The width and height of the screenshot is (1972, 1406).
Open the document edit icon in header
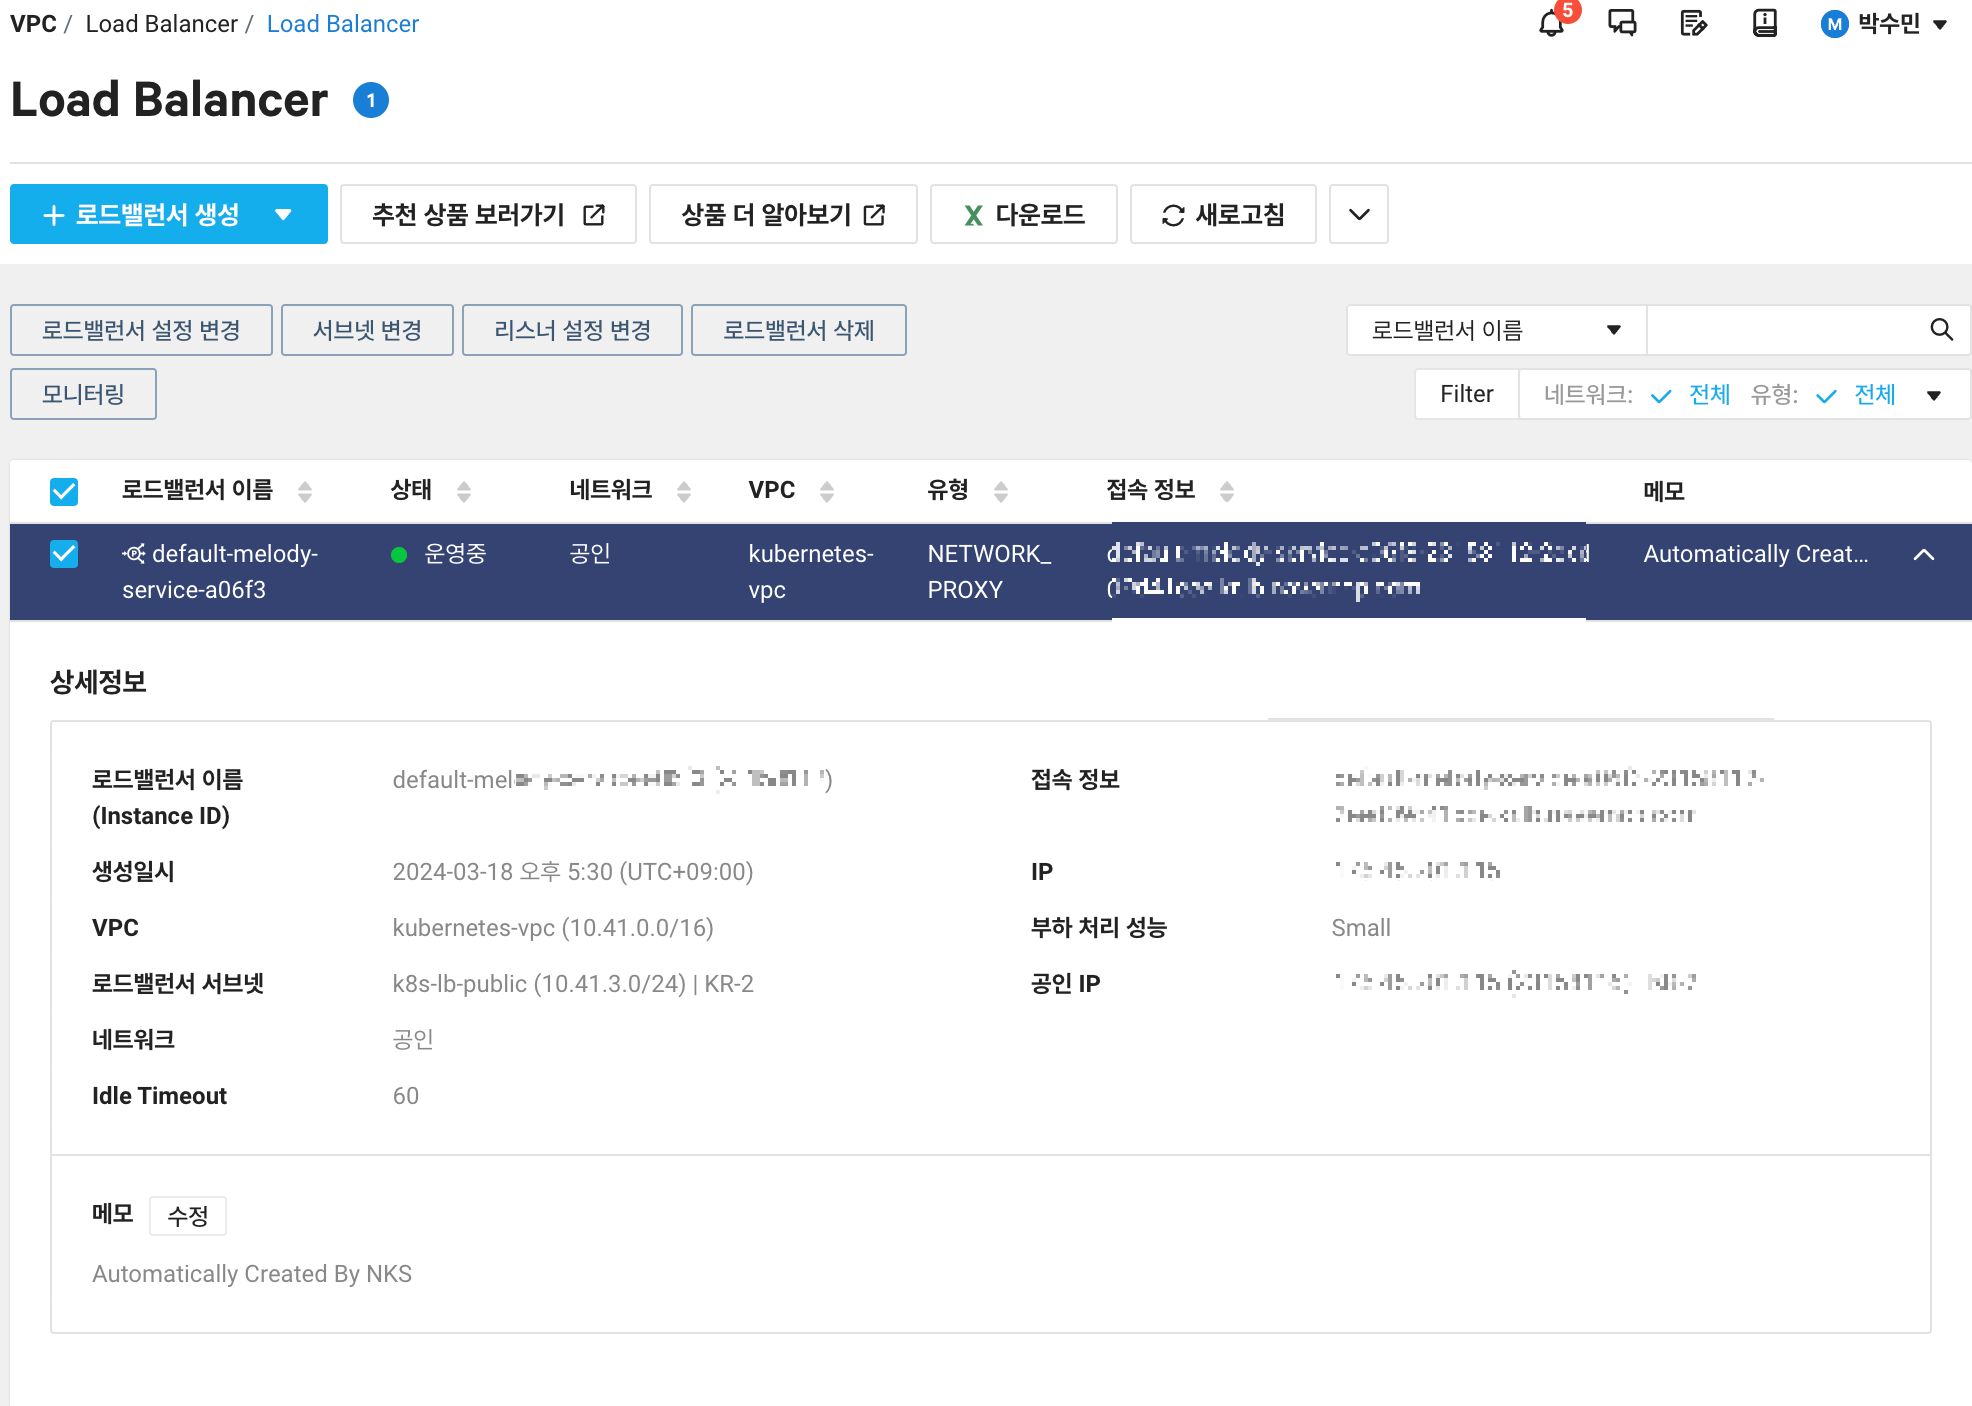click(1693, 23)
